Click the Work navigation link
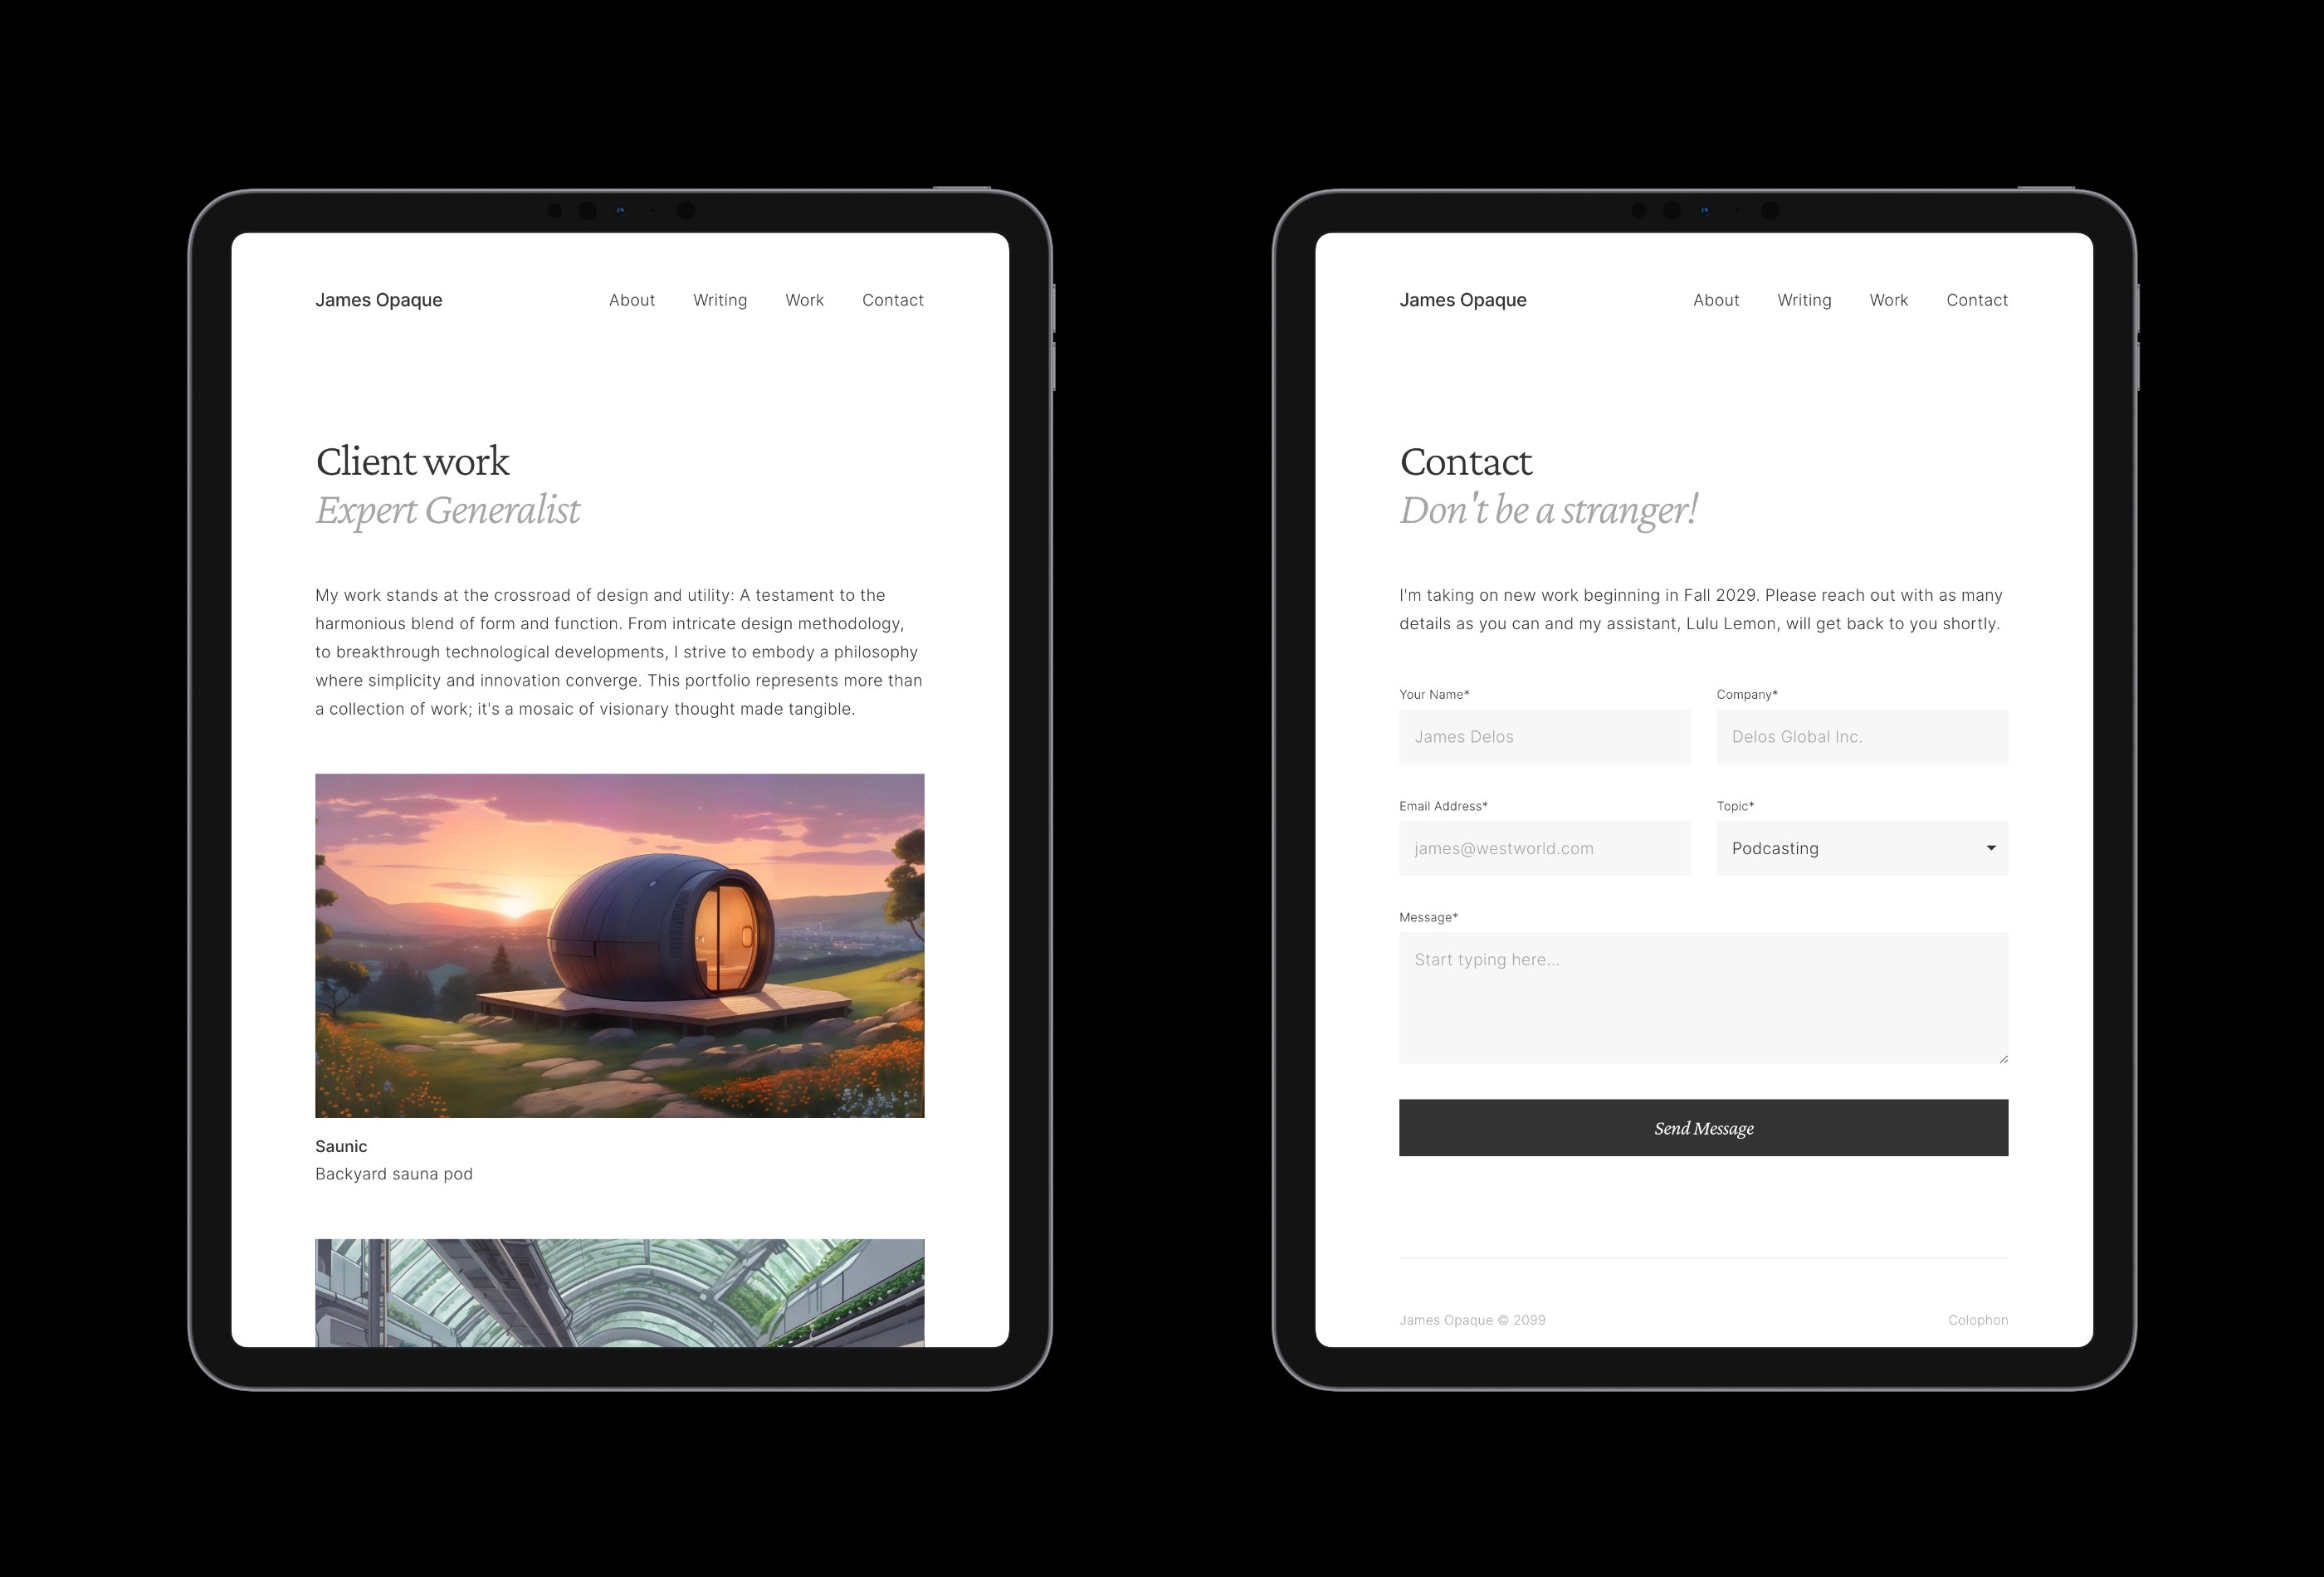The height and width of the screenshot is (1577, 2324). (804, 299)
